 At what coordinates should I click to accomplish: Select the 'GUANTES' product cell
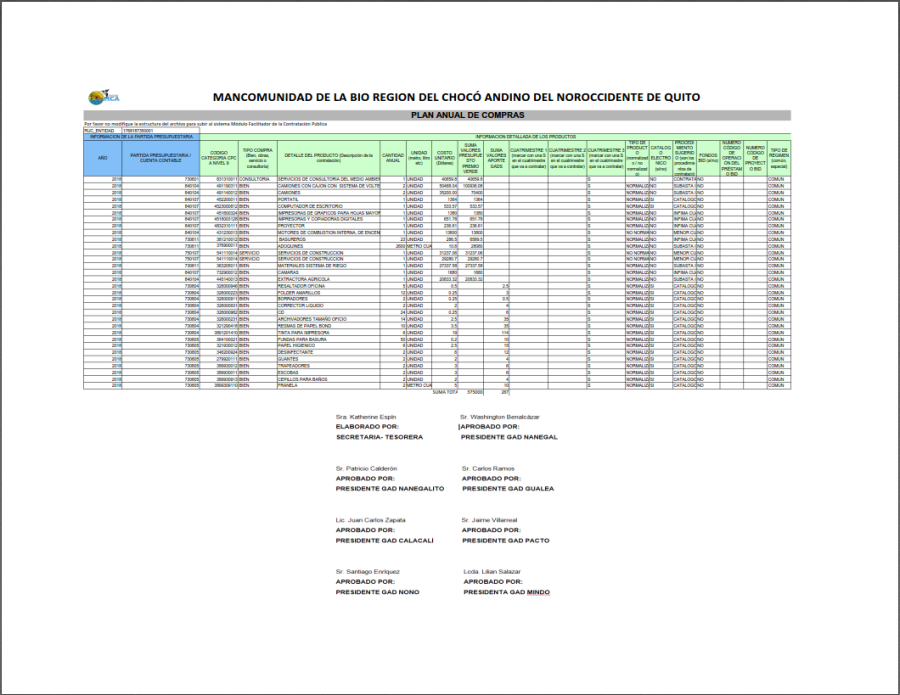(329, 359)
